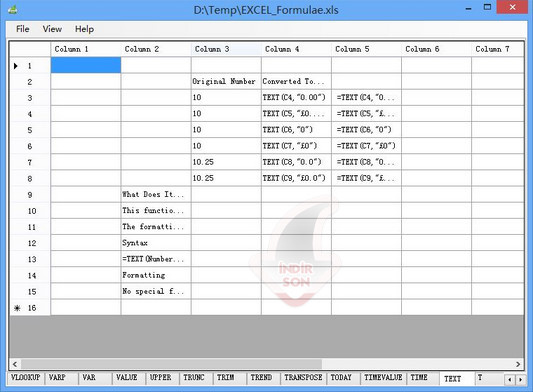Click the horizontal scrollbar thumb
Screen dimensions: 533x392
pos(171,364)
